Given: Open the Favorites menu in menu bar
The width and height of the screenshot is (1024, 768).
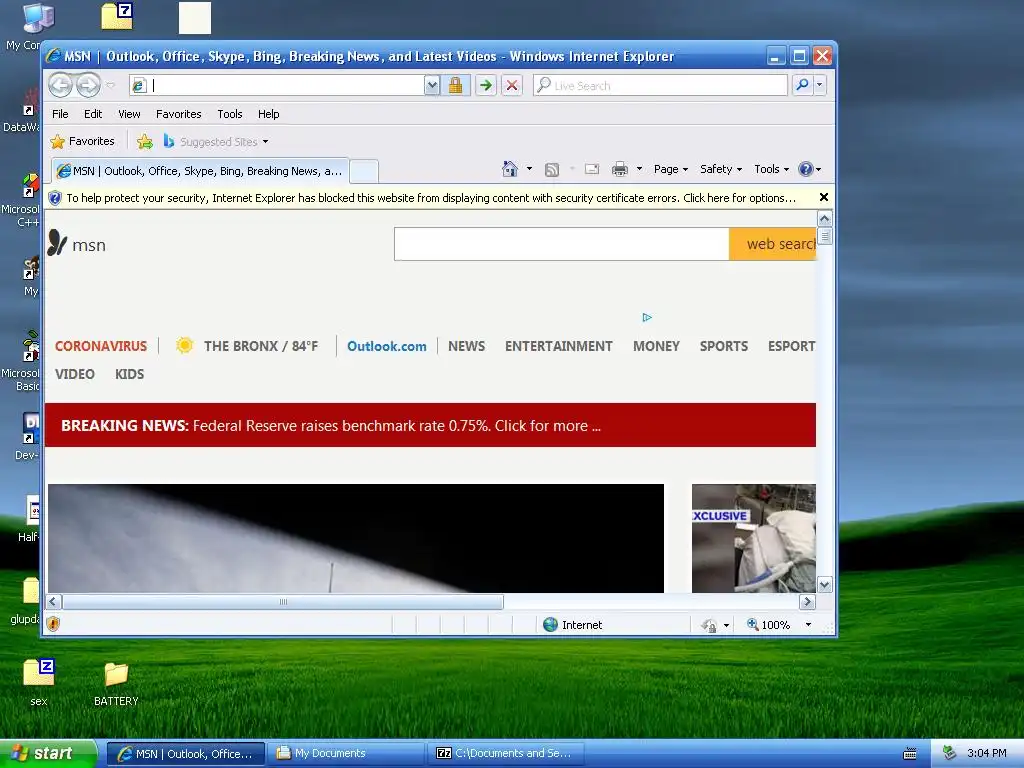Looking at the screenshot, I should click(178, 114).
